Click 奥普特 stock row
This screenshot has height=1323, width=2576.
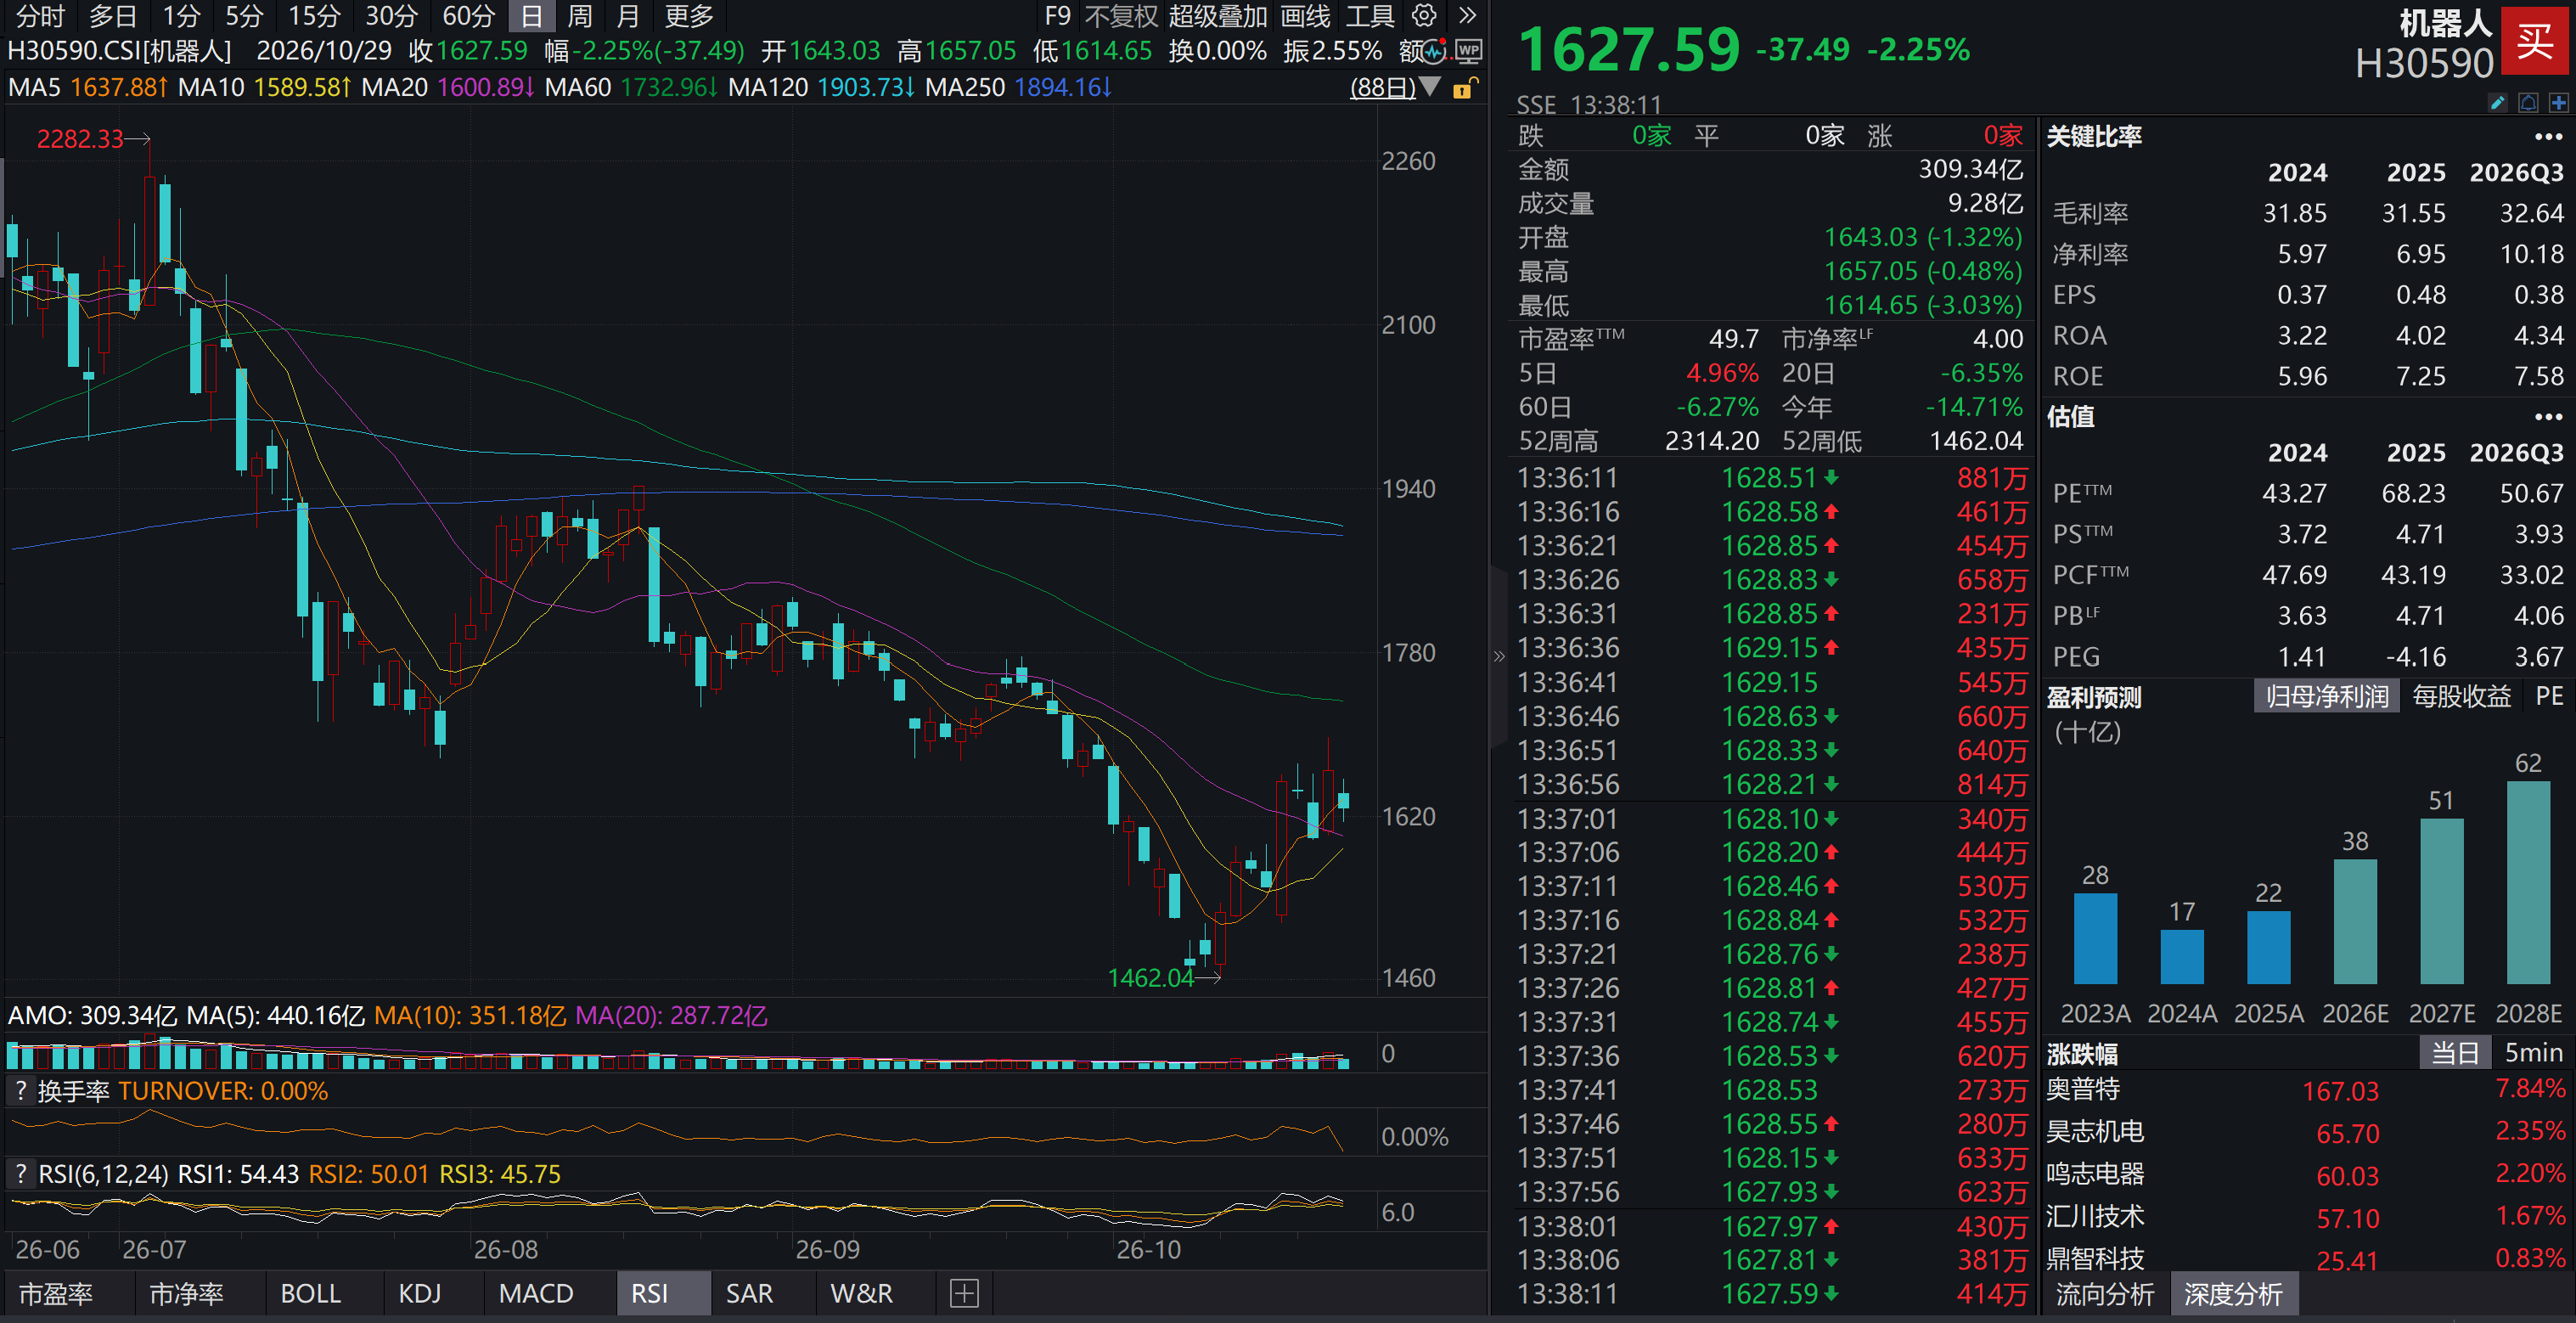point(2305,1090)
